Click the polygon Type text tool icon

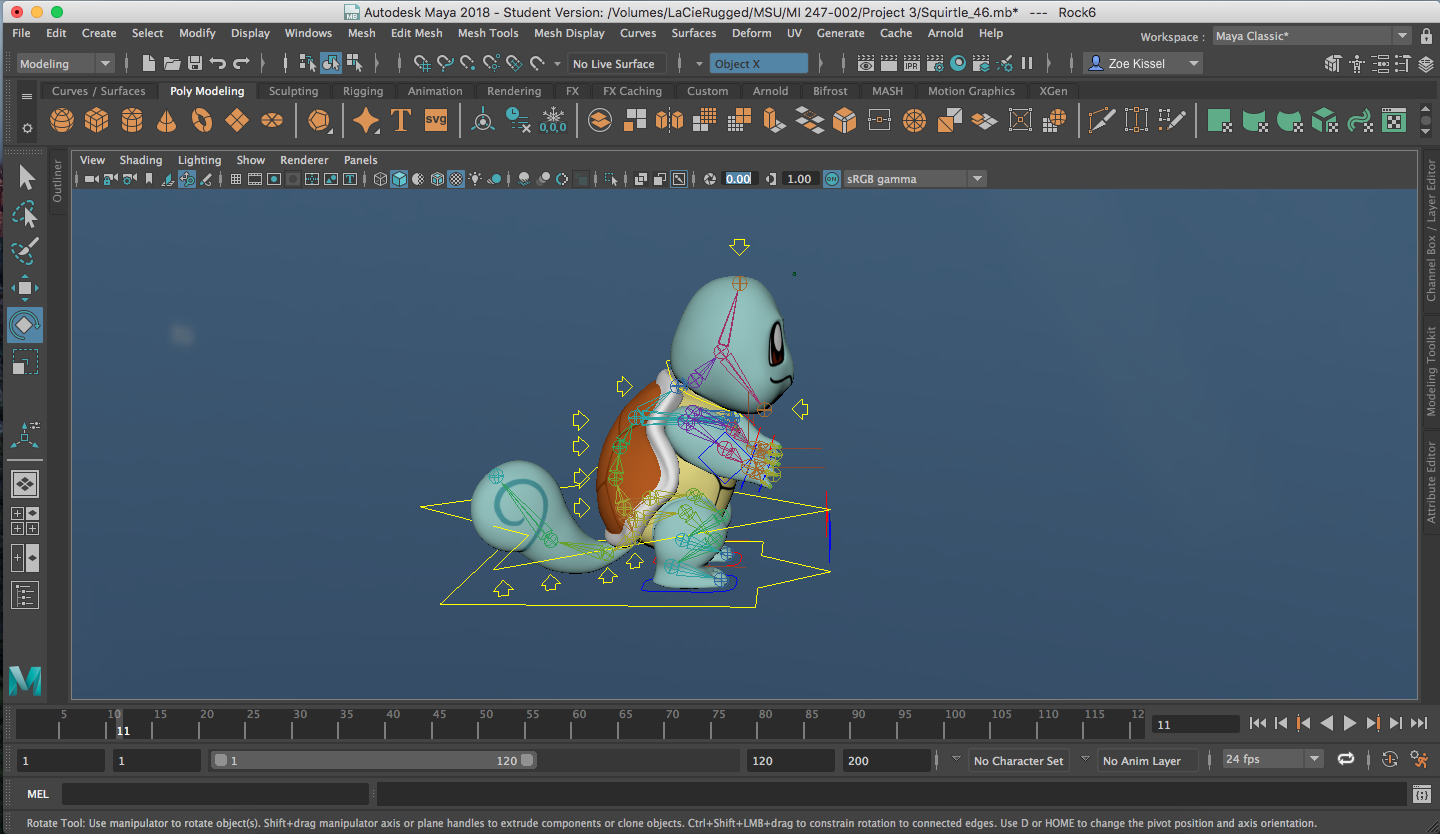coord(401,121)
